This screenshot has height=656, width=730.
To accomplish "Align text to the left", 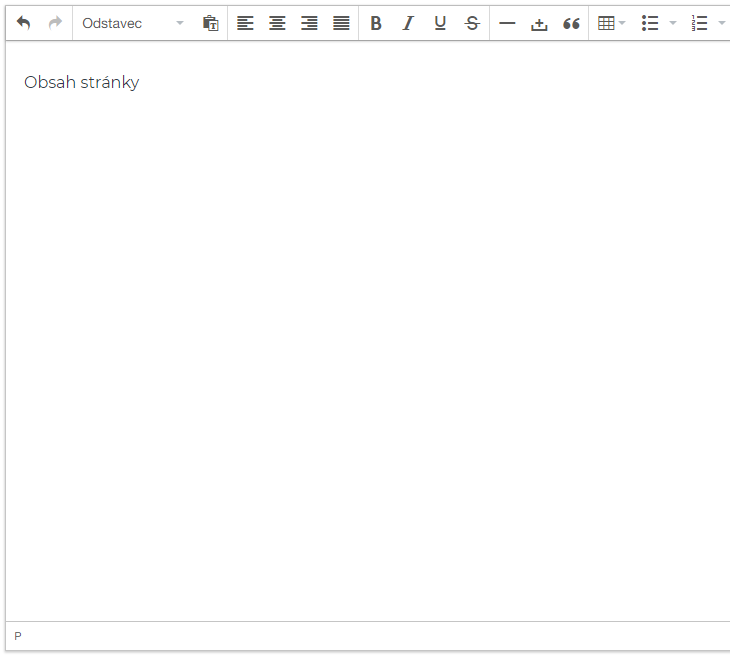I will tap(245, 23).
